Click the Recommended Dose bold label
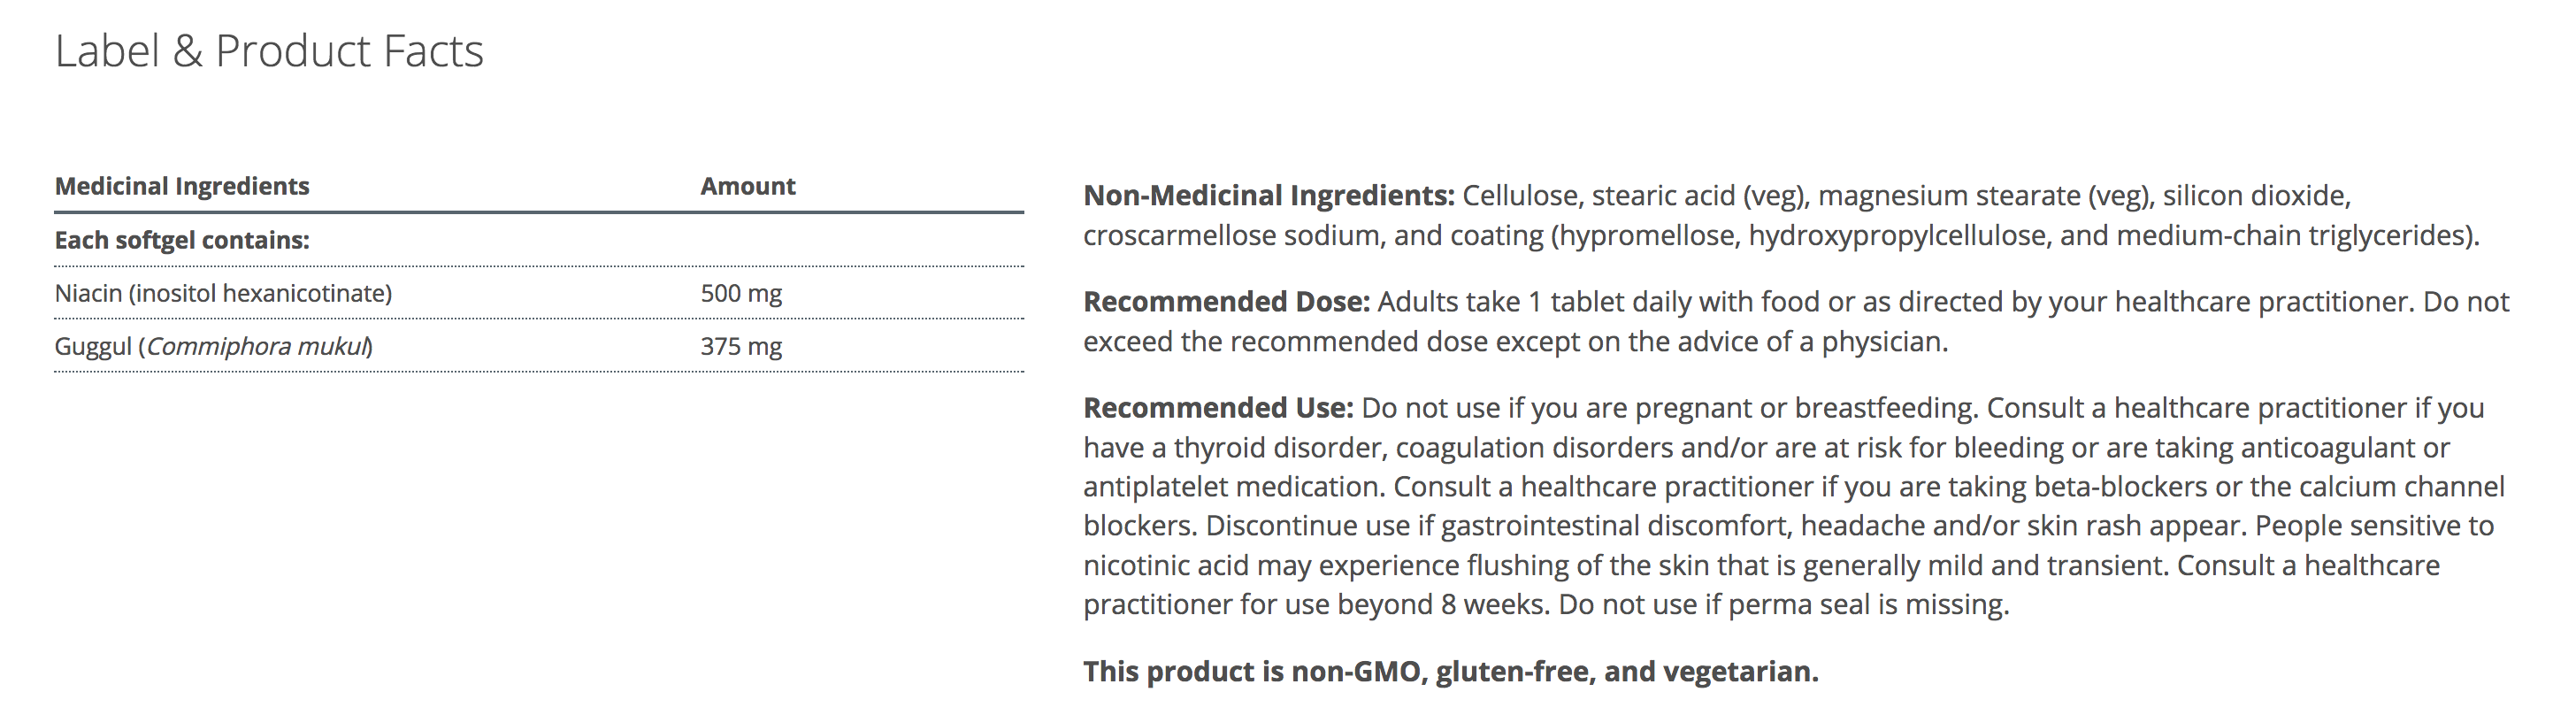This screenshot has height=715, width=2576. click(1226, 301)
